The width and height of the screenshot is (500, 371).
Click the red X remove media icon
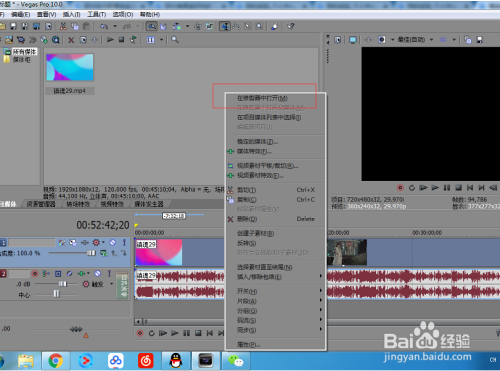(71, 40)
